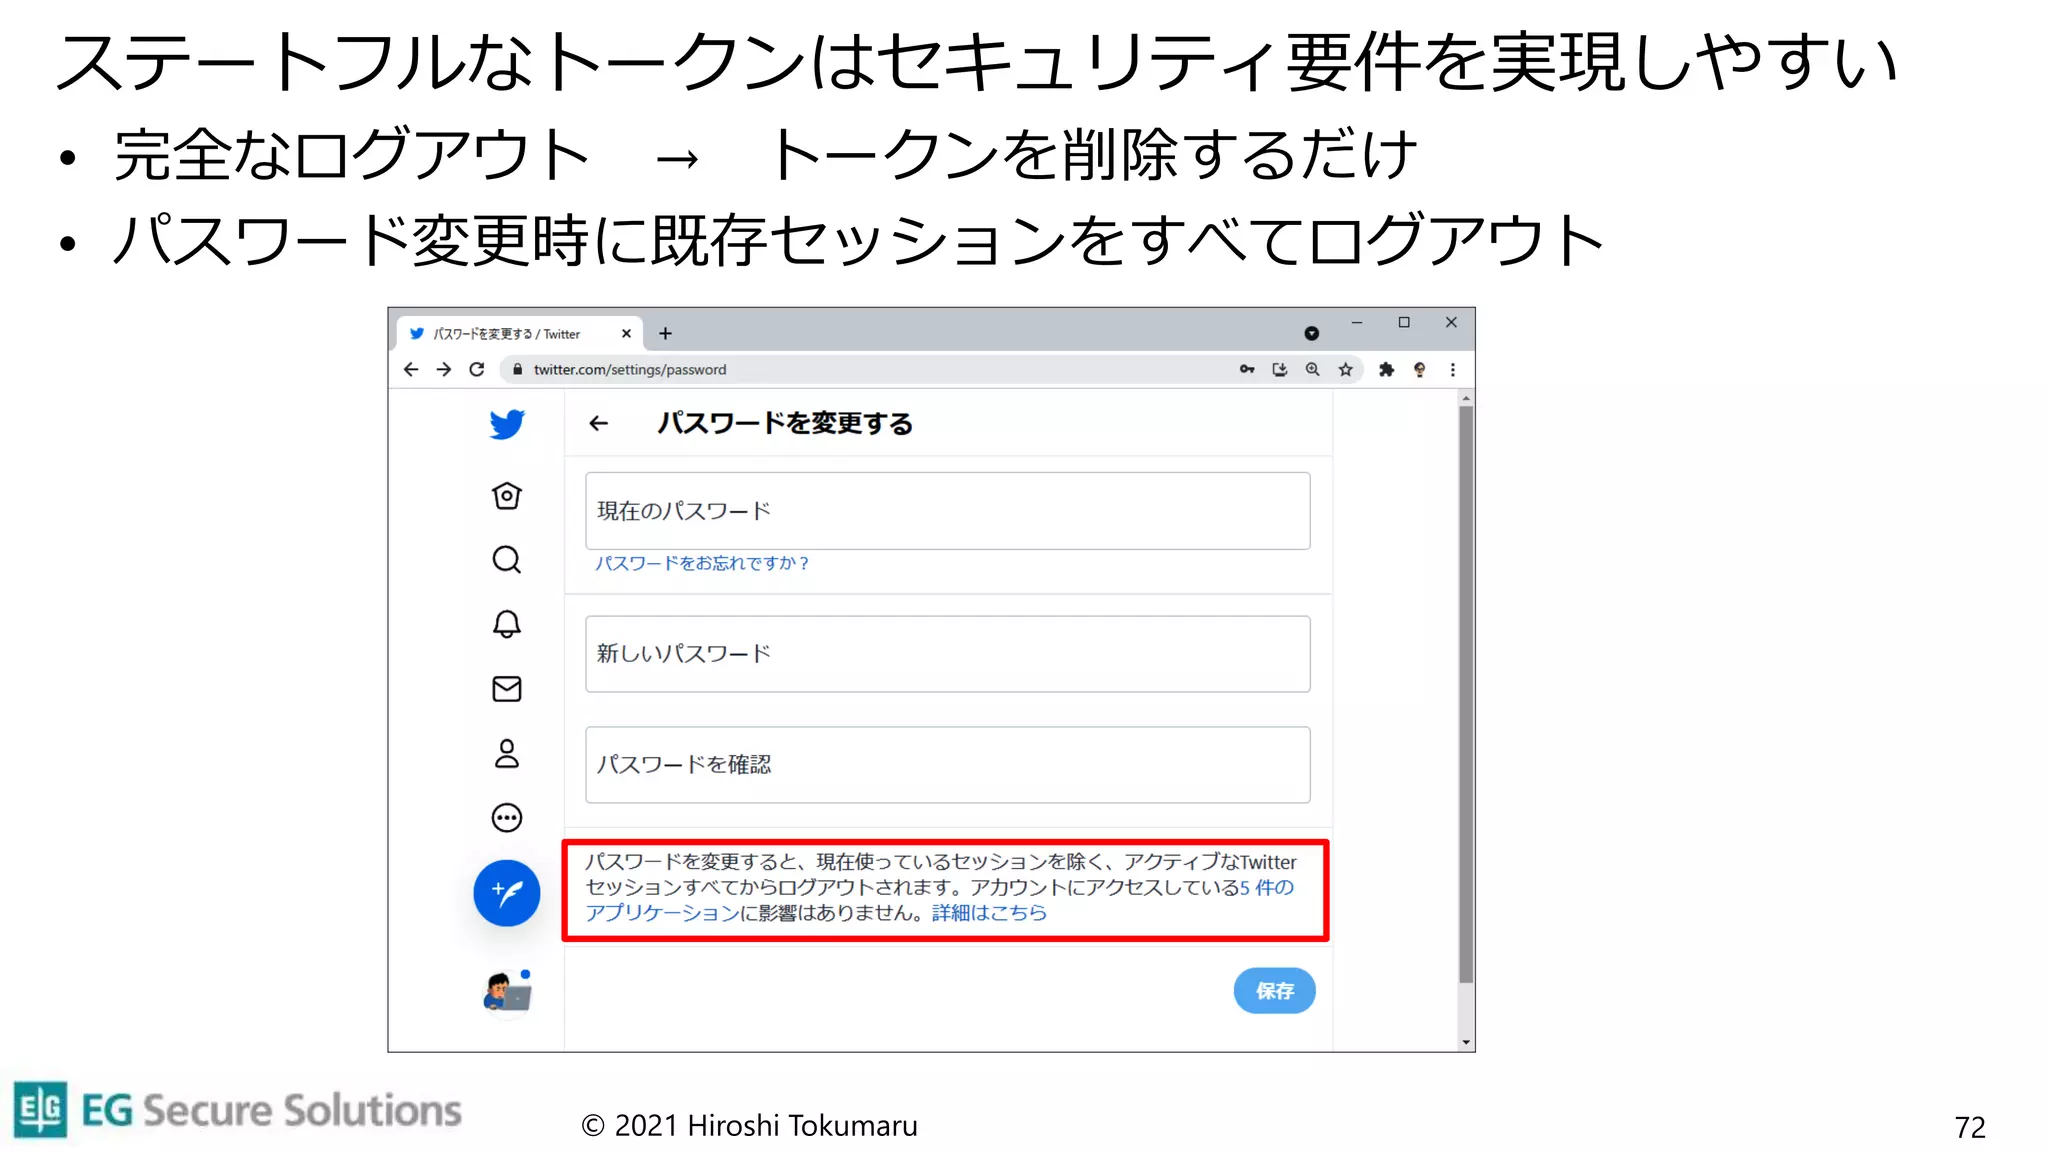Focus the パスワードを確認 field
The width and height of the screenshot is (2048, 1152).
click(x=948, y=765)
